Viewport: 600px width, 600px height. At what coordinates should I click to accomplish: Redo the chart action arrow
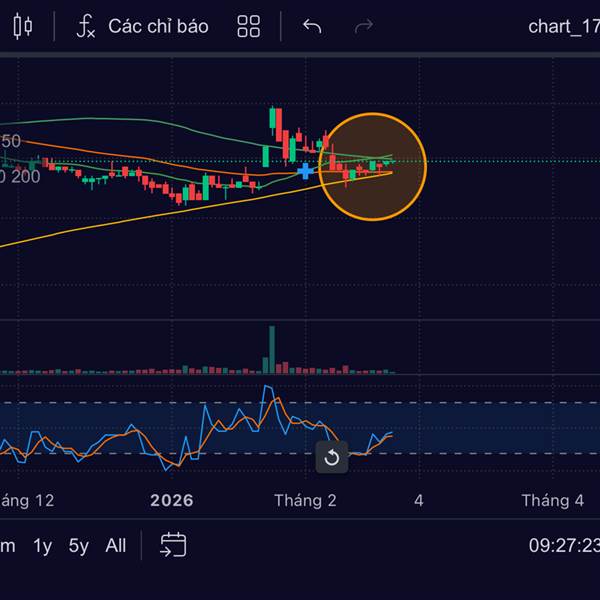coord(364,26)
